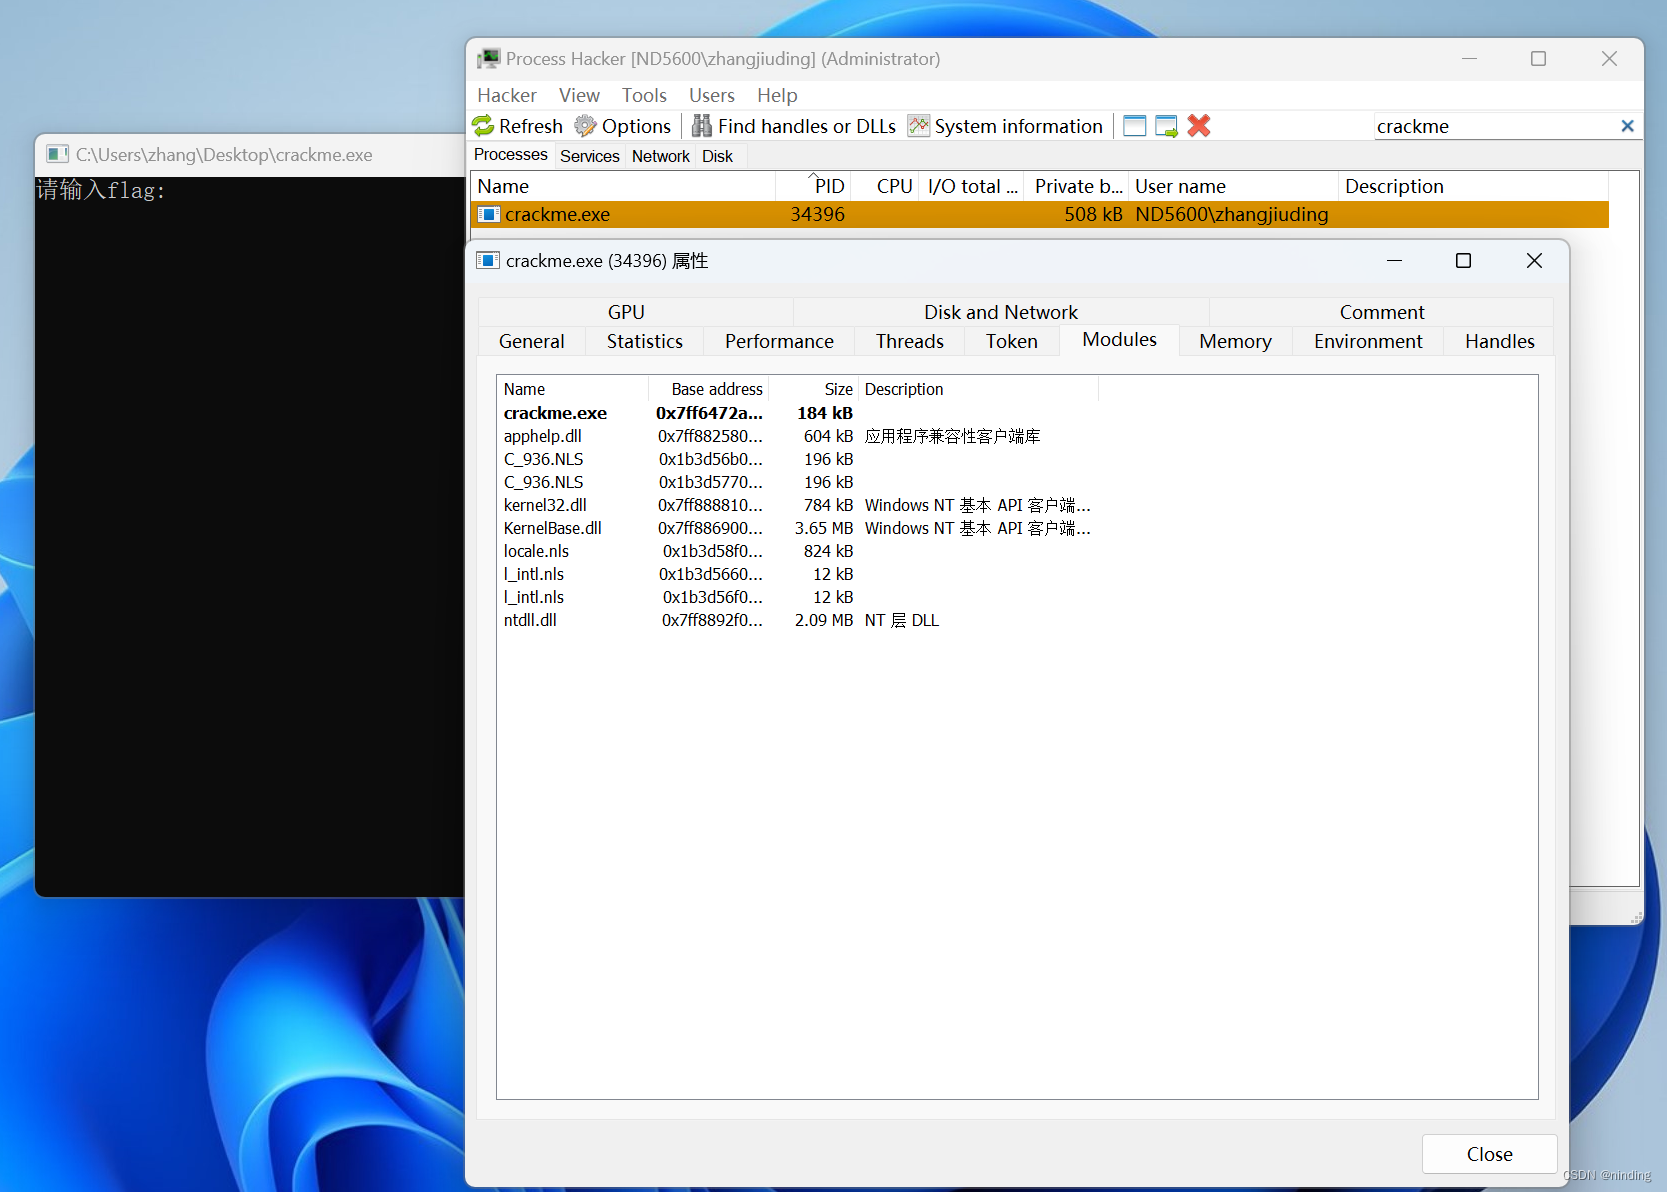Screen dimensions: 1667x1192
Task: Click Find handles or DLLs binoculars icon
Action: tap(702, 126)
